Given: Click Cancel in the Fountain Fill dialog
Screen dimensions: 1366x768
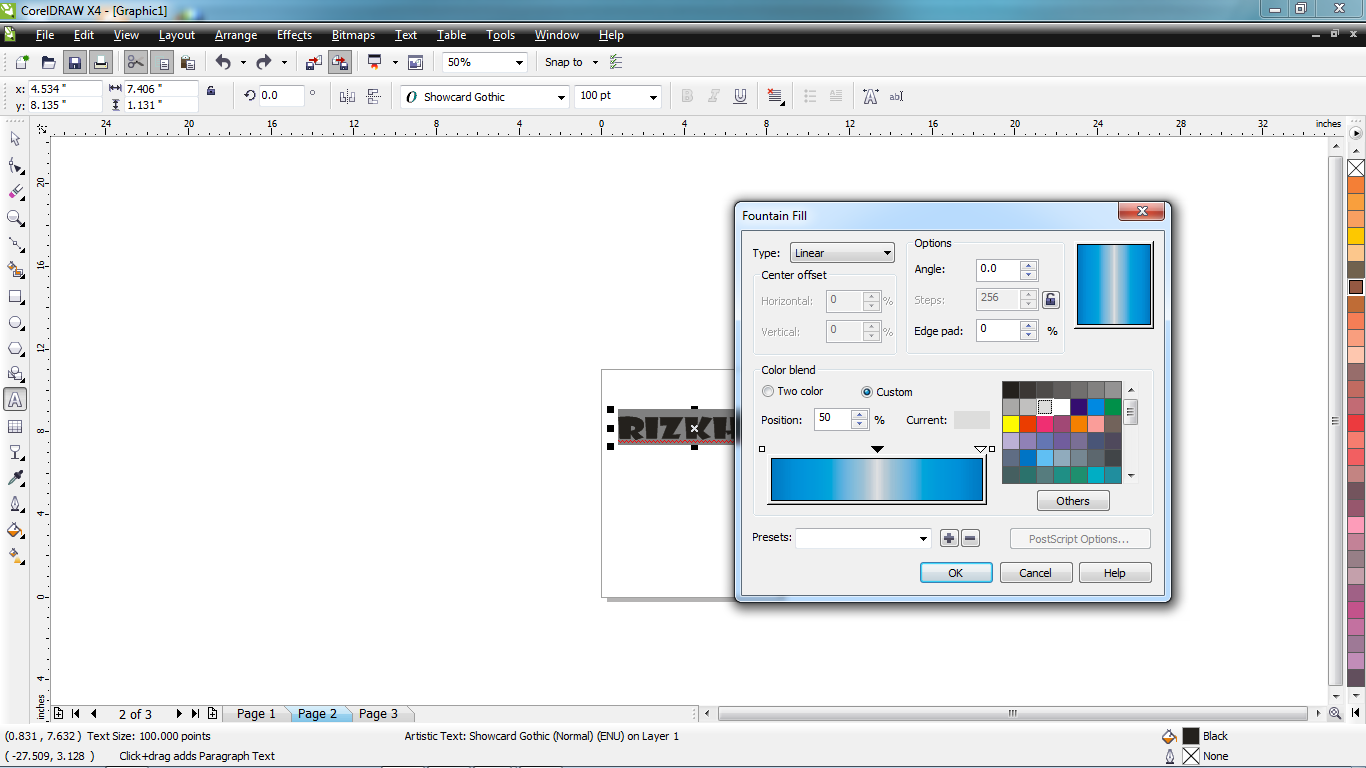Looking at the screenshot, I should (x=1036, y=573).
